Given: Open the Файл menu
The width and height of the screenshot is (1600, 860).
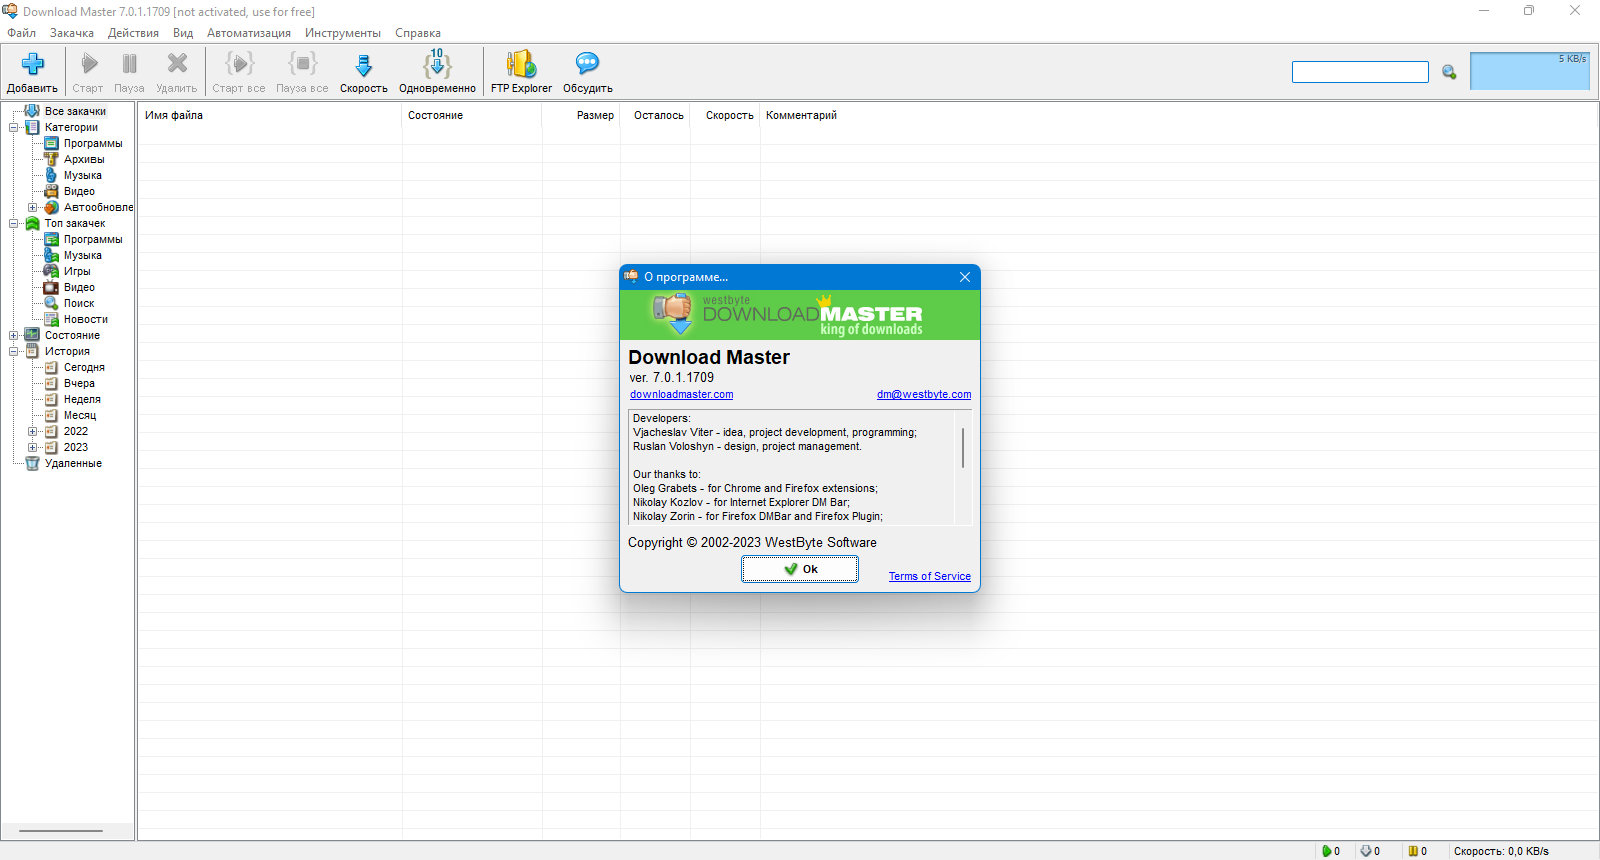Looking at the screenshot, I should (21, 33).
